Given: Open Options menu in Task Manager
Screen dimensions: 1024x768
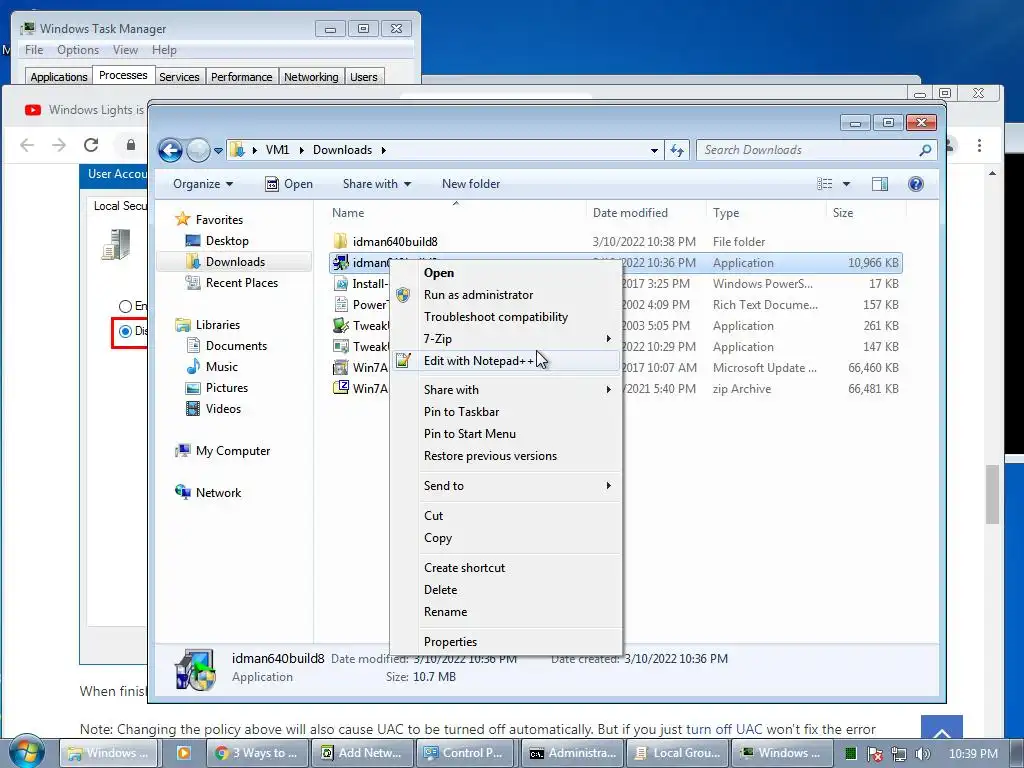Looking at the screenshot, I should [78, 50].
